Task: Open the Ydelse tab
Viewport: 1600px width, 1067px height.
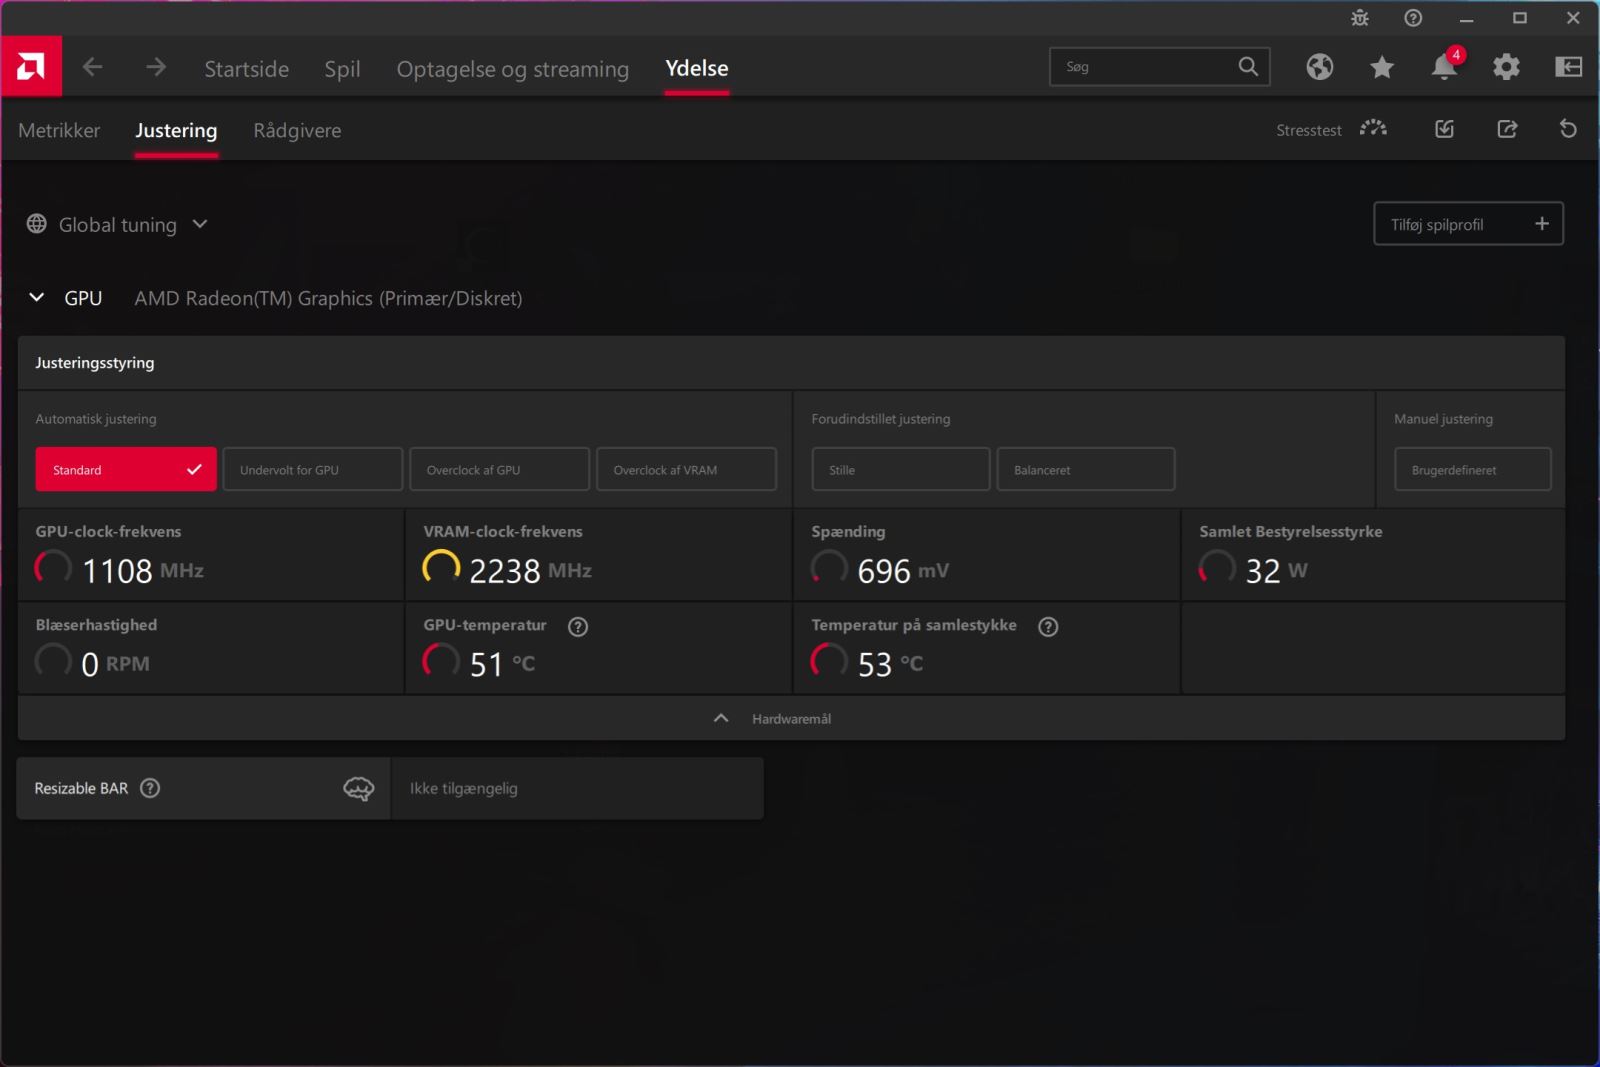Action: (697, 68)
